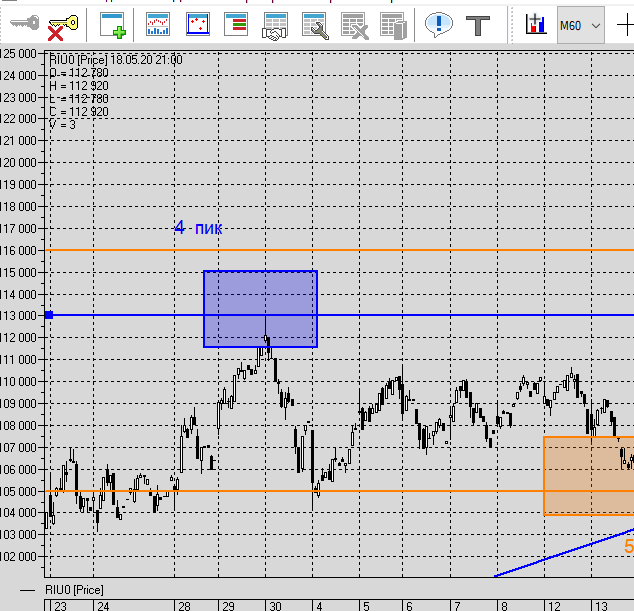Click the greyed copy table icon

[x=393, y=26]
